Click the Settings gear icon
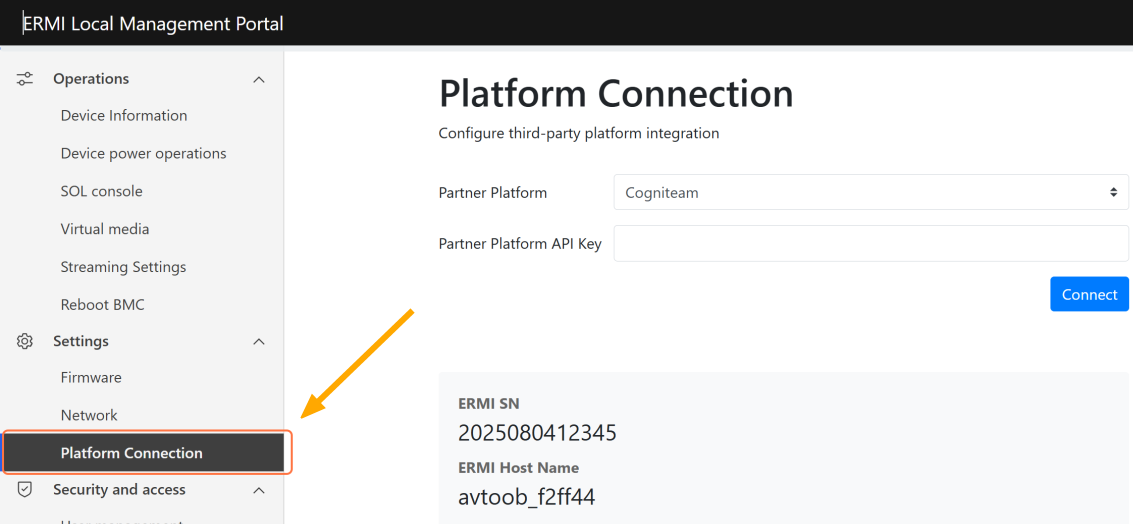Screen dimensions: 1133x524 click(x=25, y=341)
